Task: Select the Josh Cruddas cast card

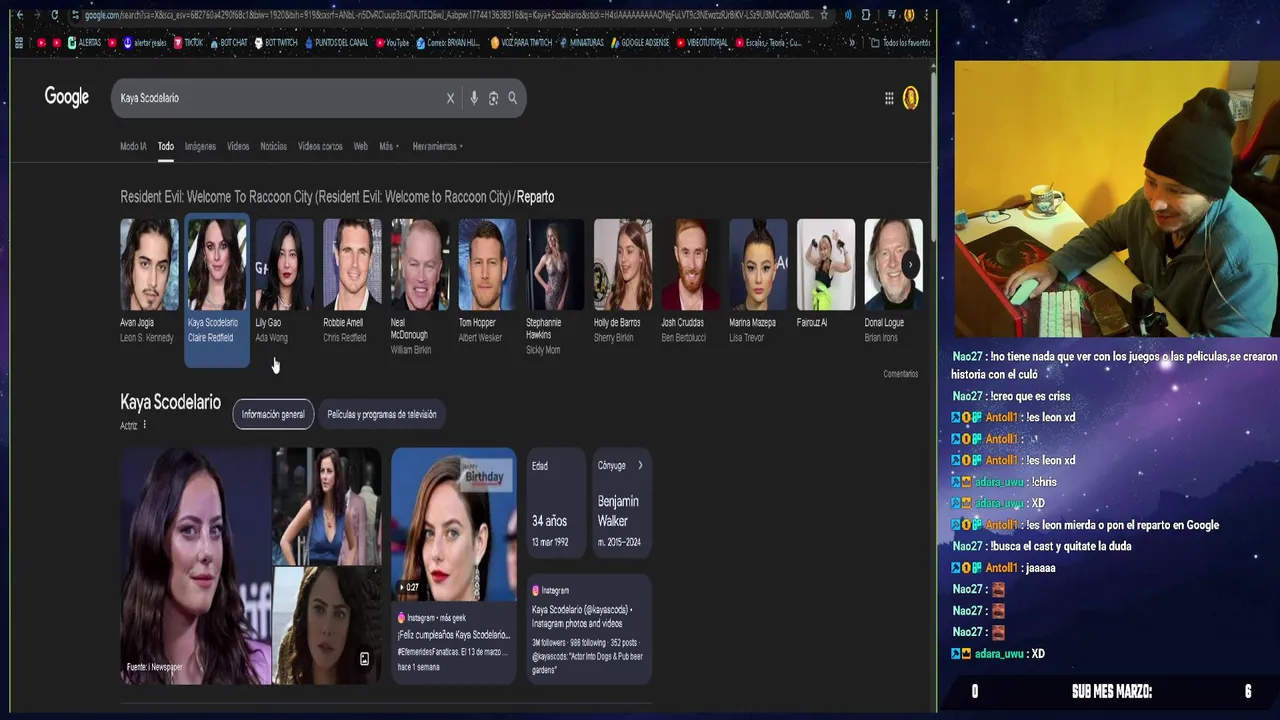Action: 691,281
